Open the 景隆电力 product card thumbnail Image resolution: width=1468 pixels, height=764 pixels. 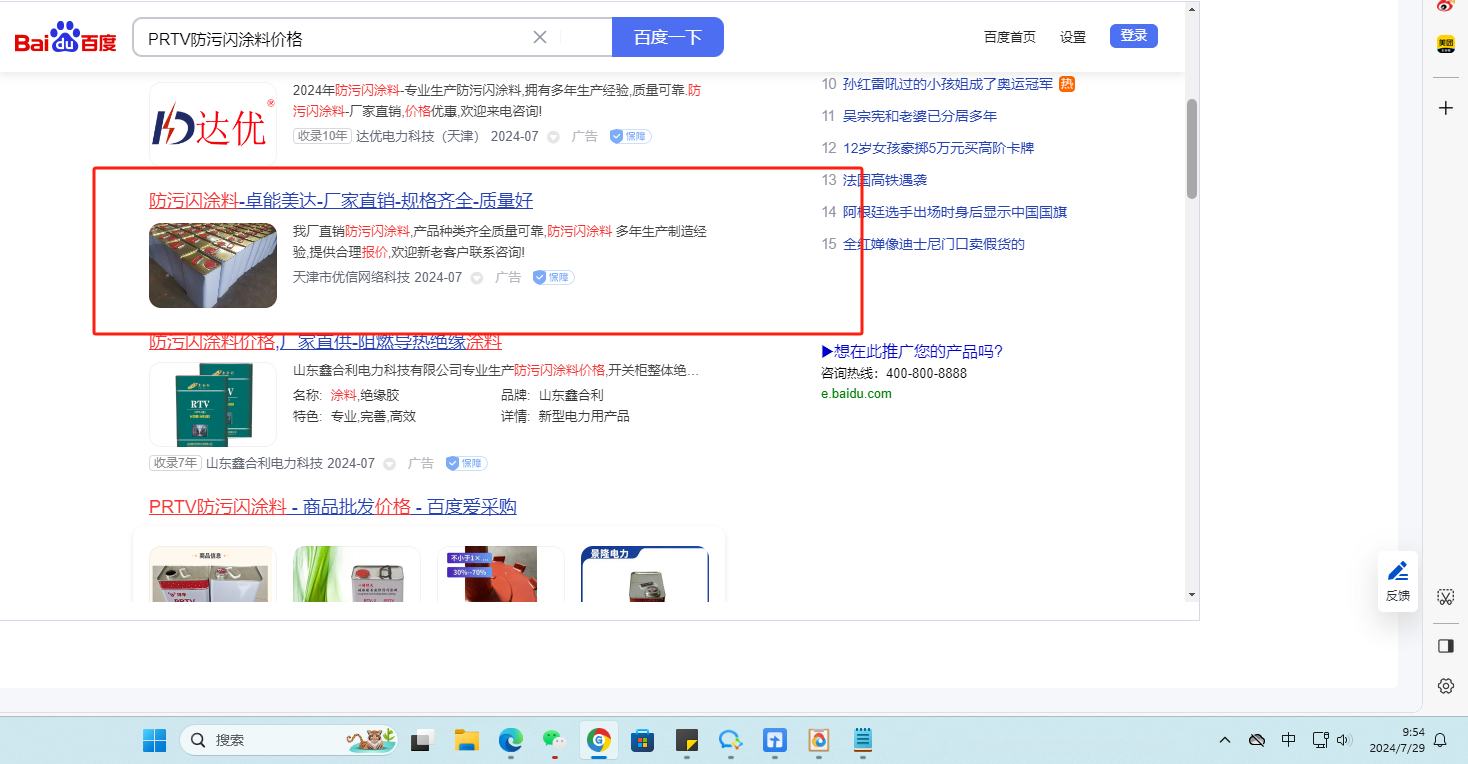pyautogui.click(x=645, y=573)
